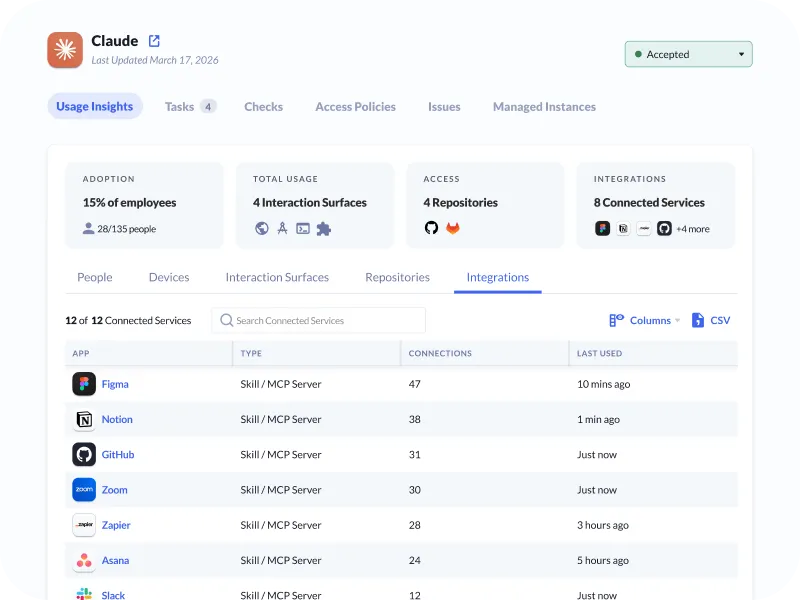Screen dimensions: 800x600
Task: Click Zapier icon in Integrations card
Action: (644, 229)
